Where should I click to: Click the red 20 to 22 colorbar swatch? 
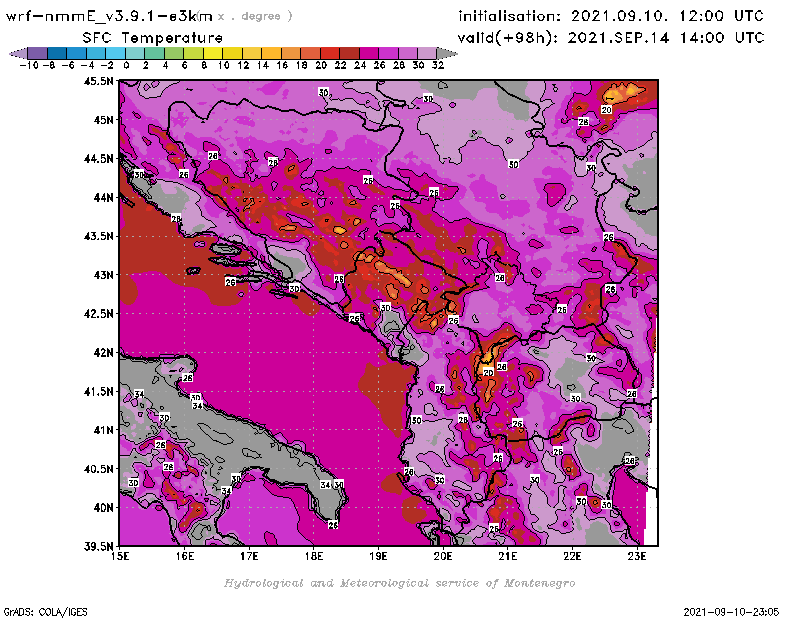pyautogui.click(x=330, y=53)
